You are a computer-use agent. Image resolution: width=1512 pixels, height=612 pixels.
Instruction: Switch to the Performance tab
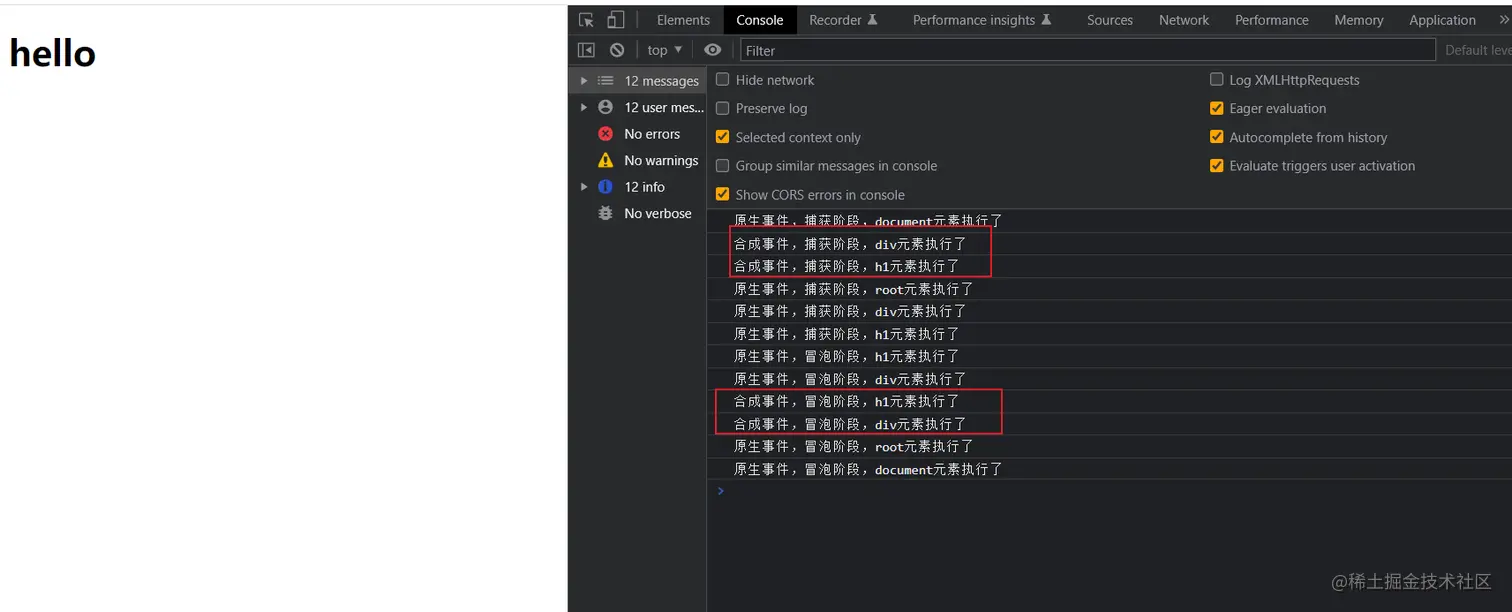point(1272,20)
